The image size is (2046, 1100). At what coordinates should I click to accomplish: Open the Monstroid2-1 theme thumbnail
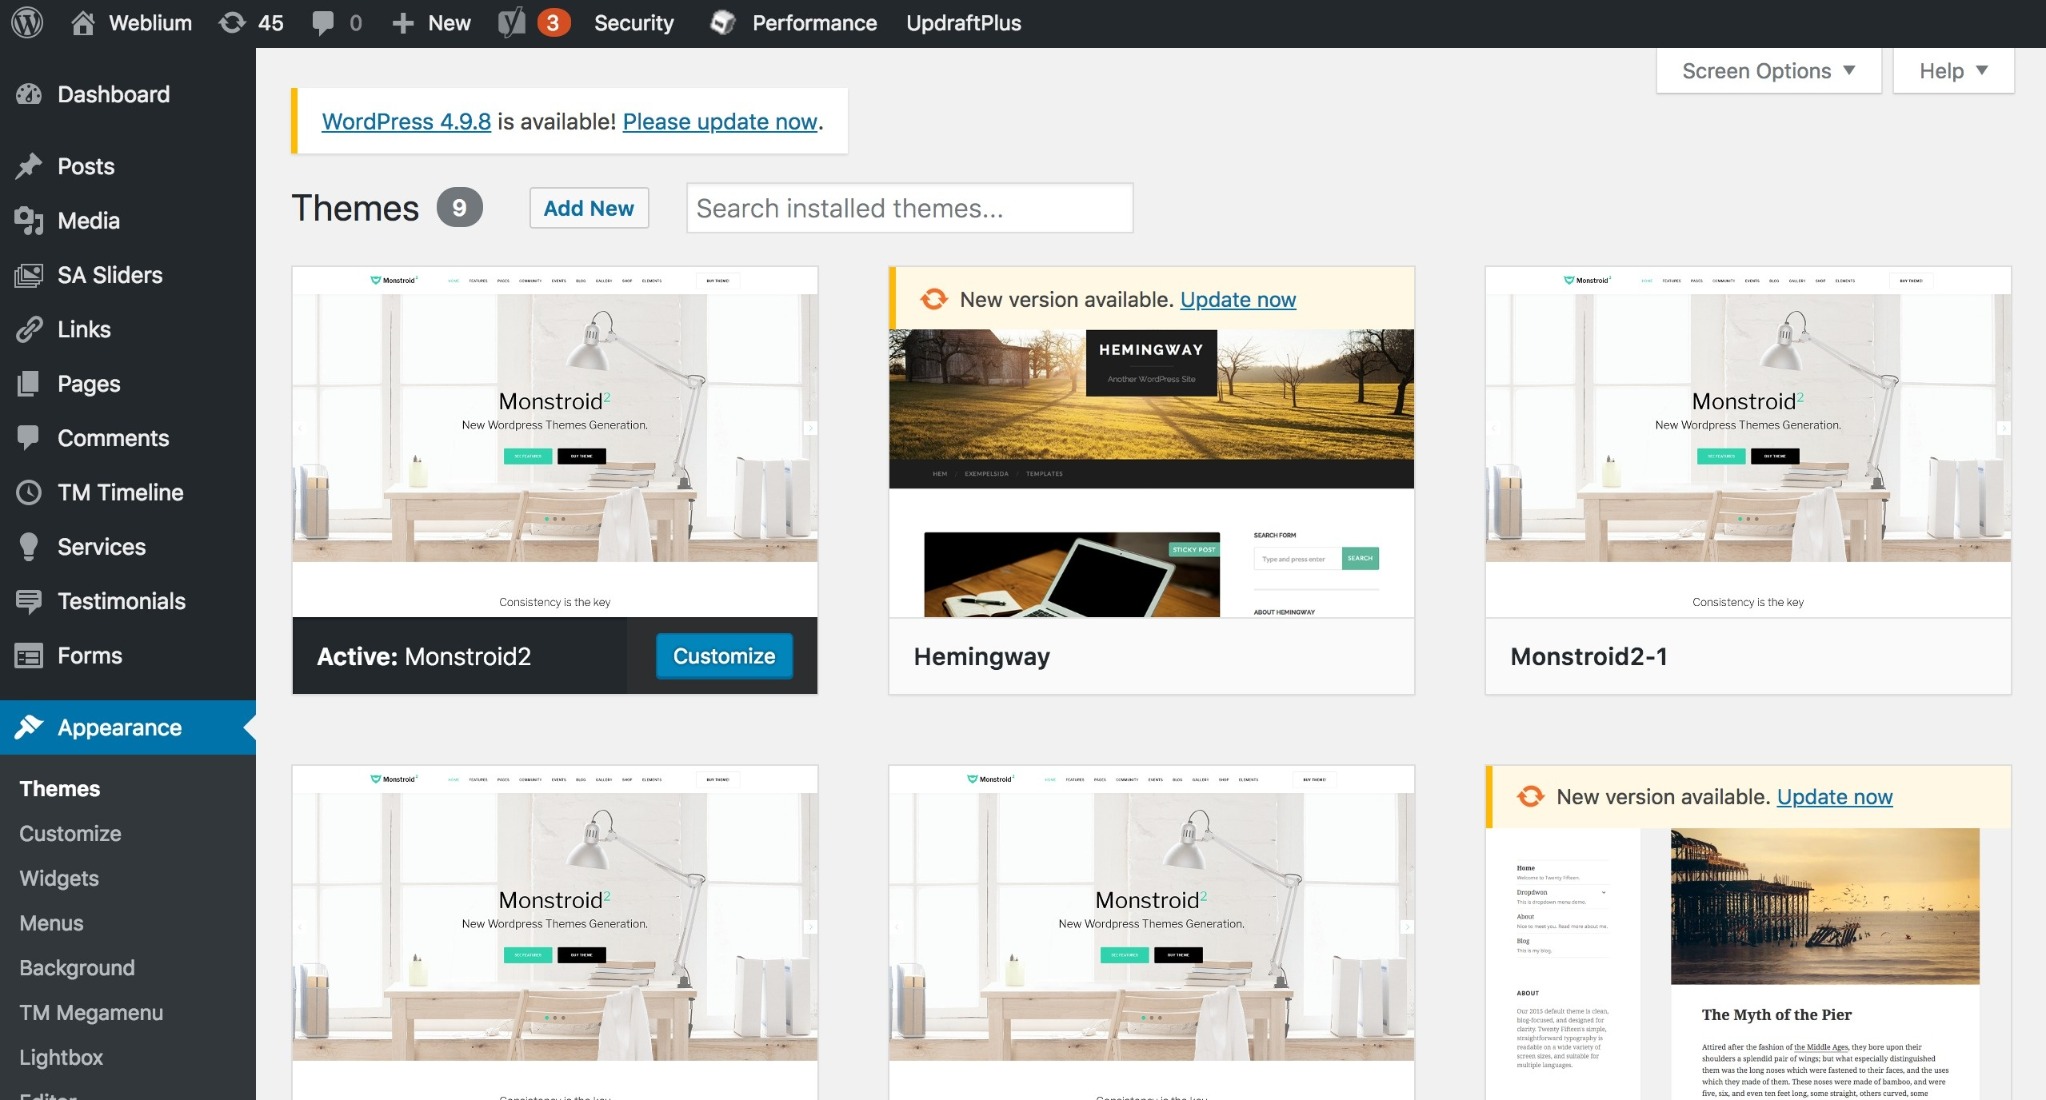(x=1748, y=442)
